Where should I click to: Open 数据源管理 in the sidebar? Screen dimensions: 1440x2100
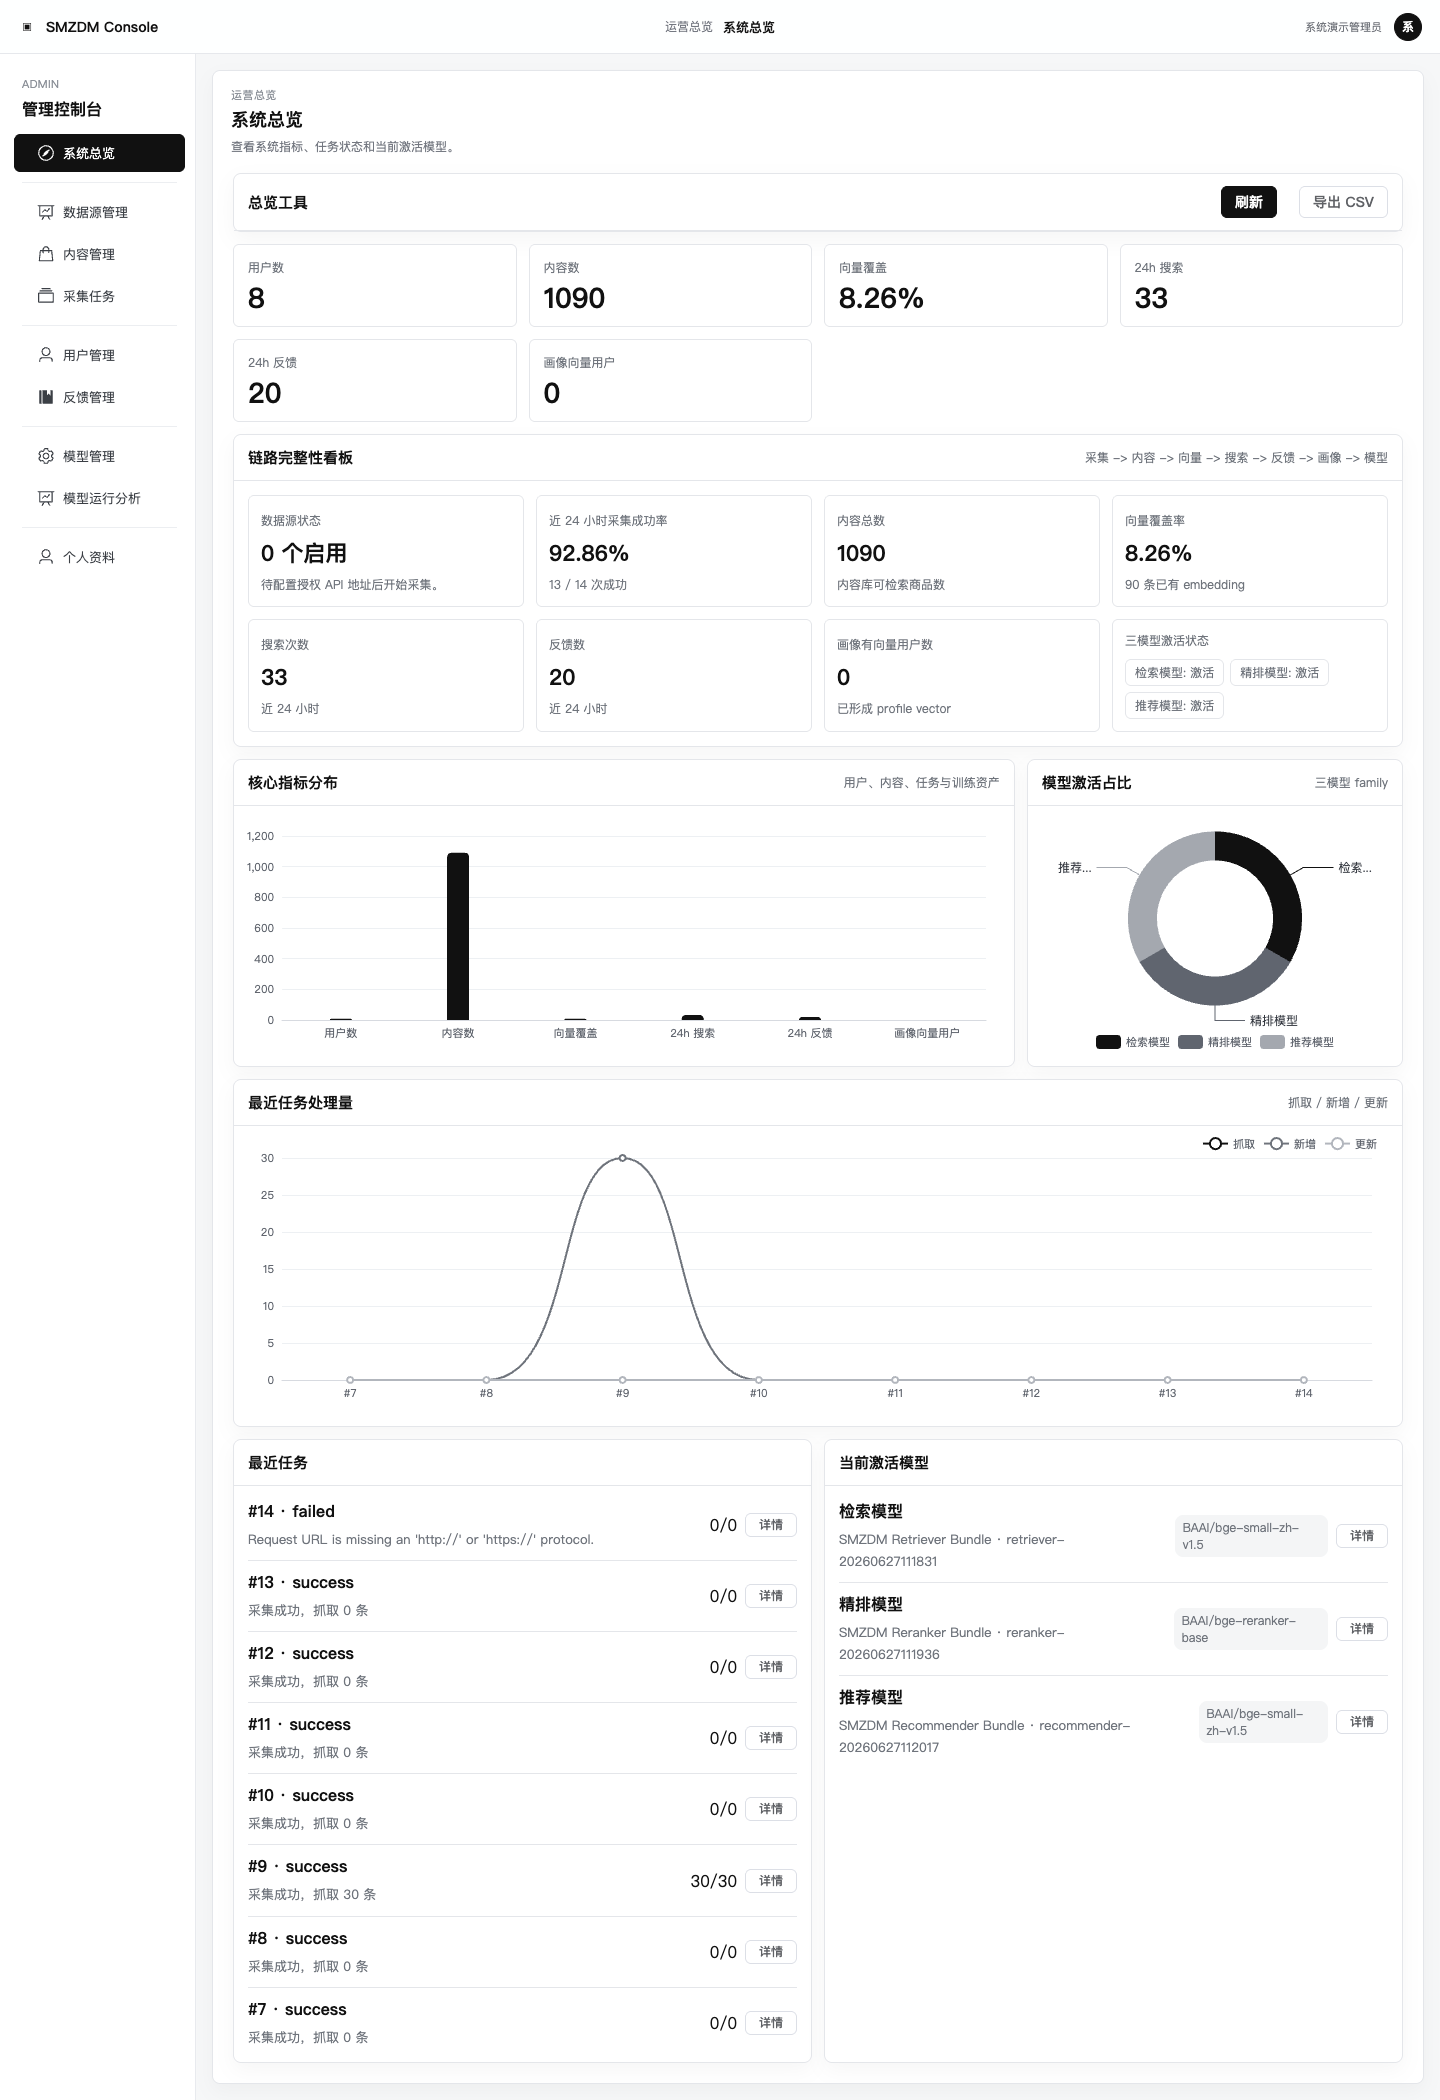pyautogui.click(x=99, y=212)
